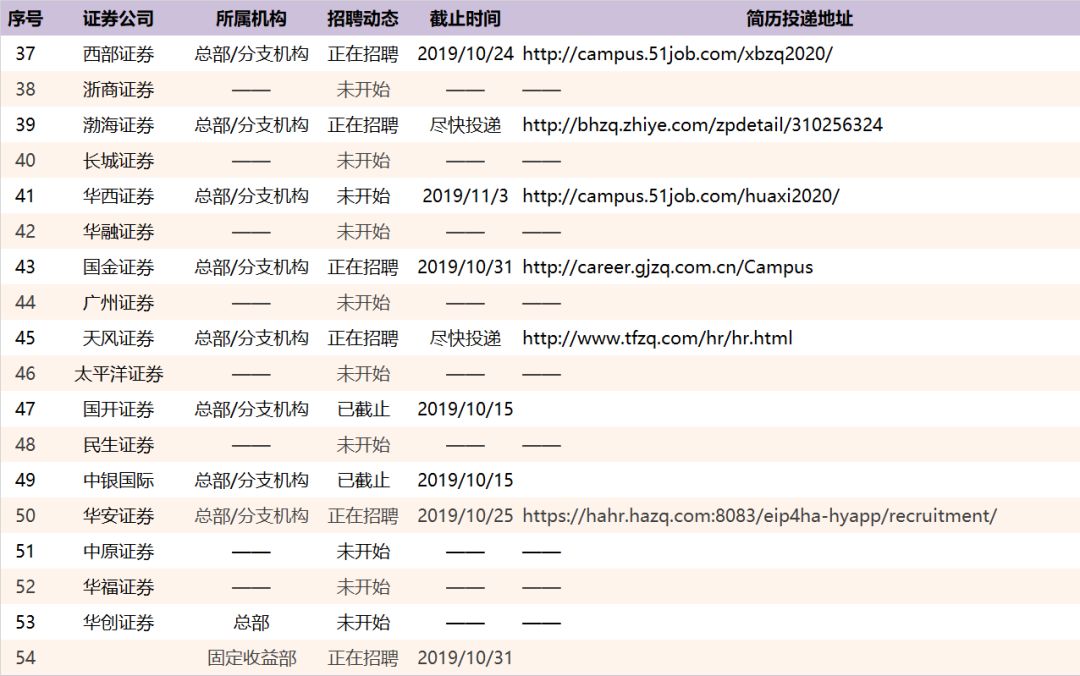
Task: Open the 国金证券 career.gjzq.com.cn link
Action: click(667, 267)
